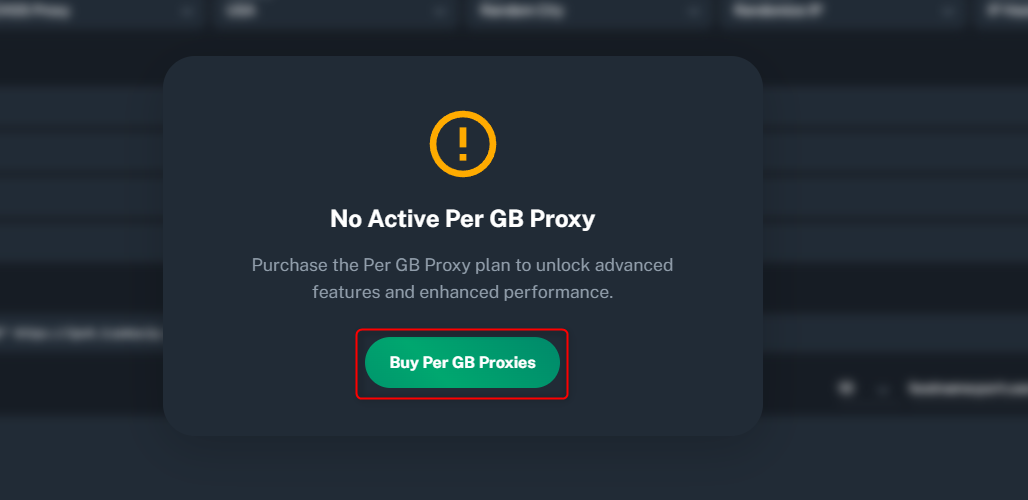Click the faint blurred icon beside the round icon
This screenshot has width=1028, height=500.
pos(883,390)
